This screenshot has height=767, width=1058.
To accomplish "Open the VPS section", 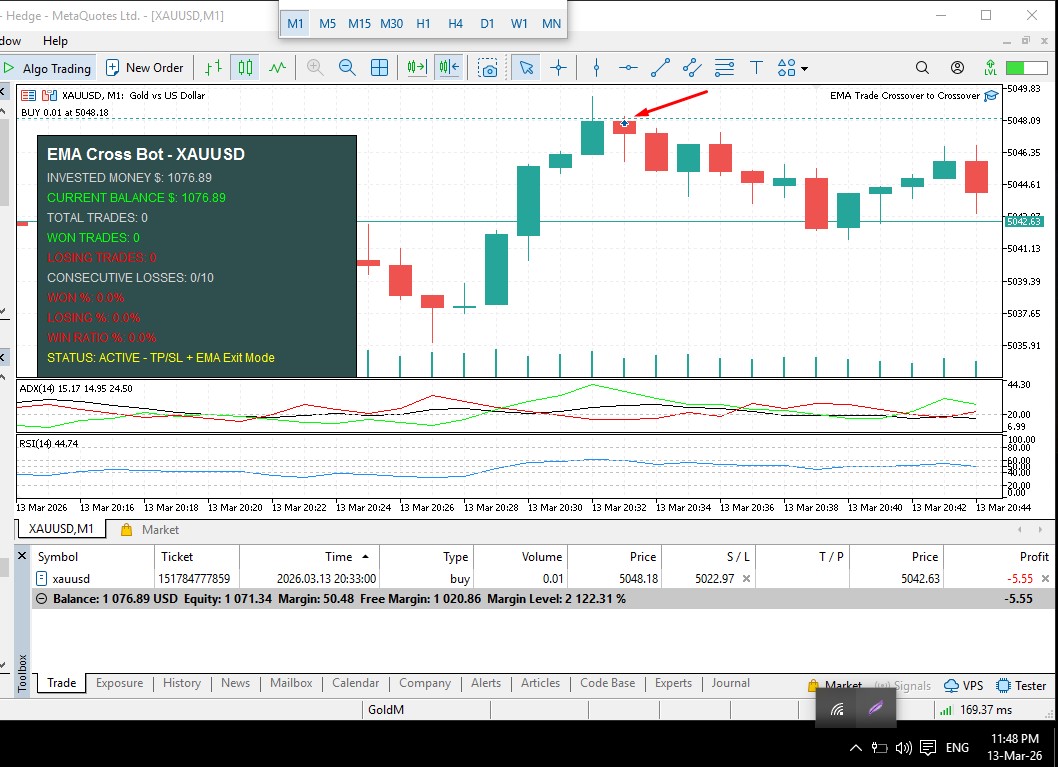I will (964, 685).
